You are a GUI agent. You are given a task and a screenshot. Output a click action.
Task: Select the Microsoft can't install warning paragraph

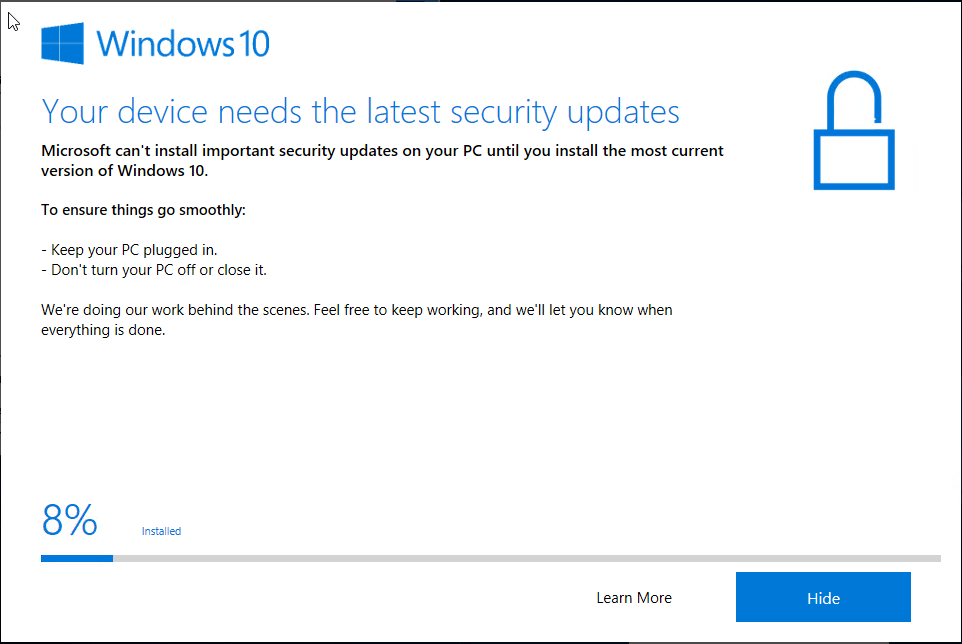click(x=380, y=160)
